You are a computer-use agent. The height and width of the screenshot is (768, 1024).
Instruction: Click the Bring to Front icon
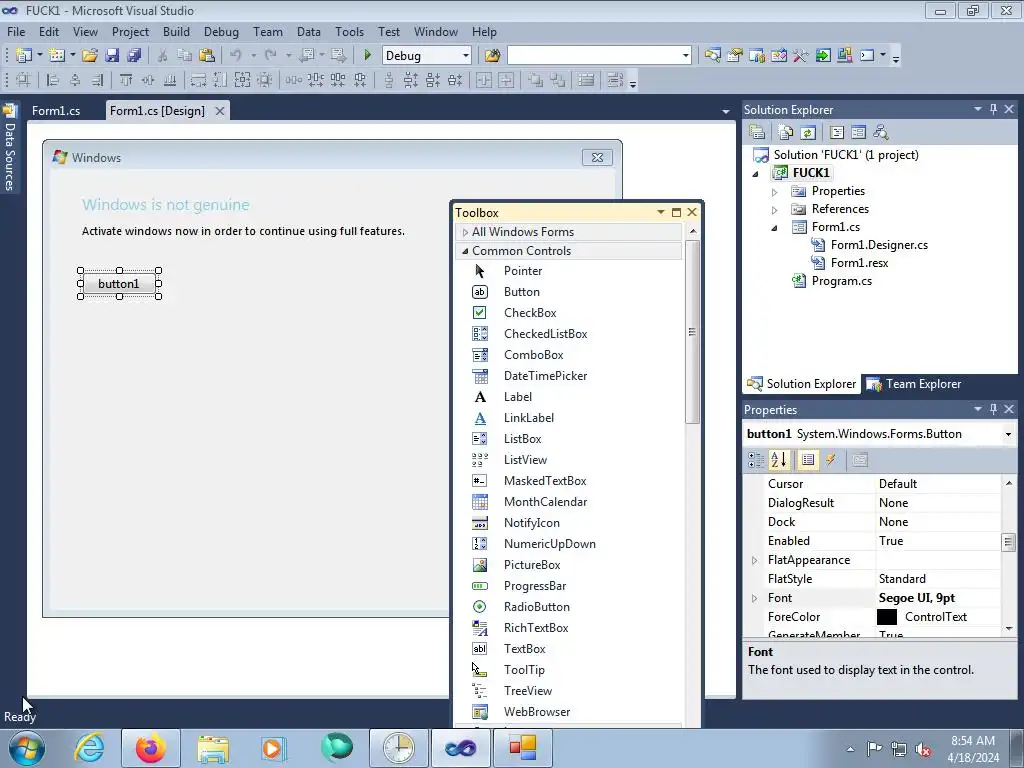coord(536,80)
